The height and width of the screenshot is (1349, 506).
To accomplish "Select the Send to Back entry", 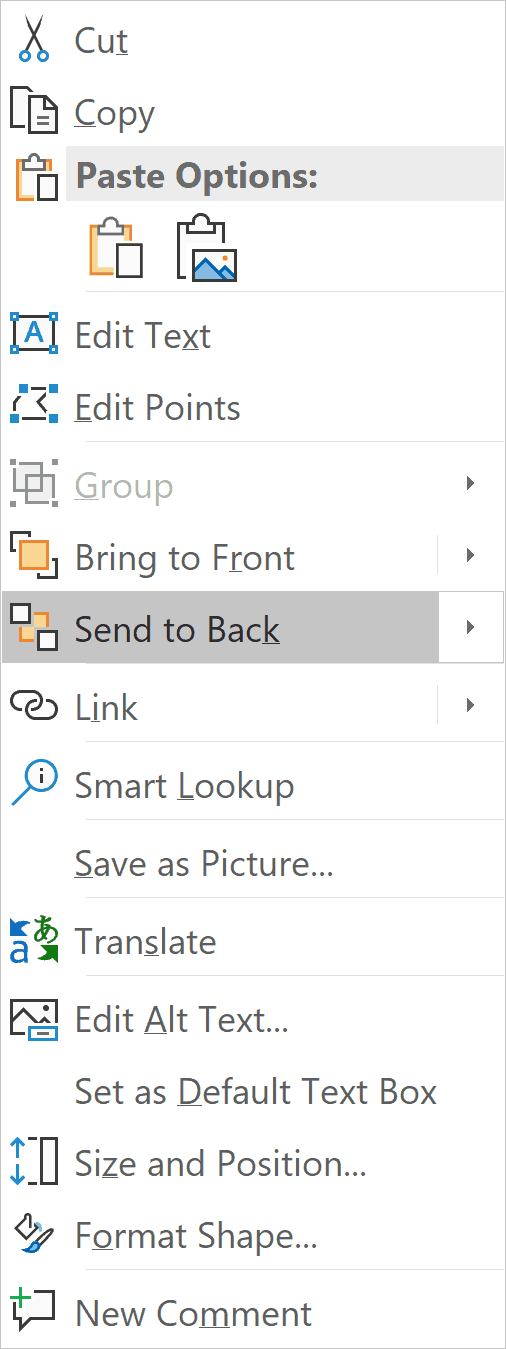I will point(220,627).
